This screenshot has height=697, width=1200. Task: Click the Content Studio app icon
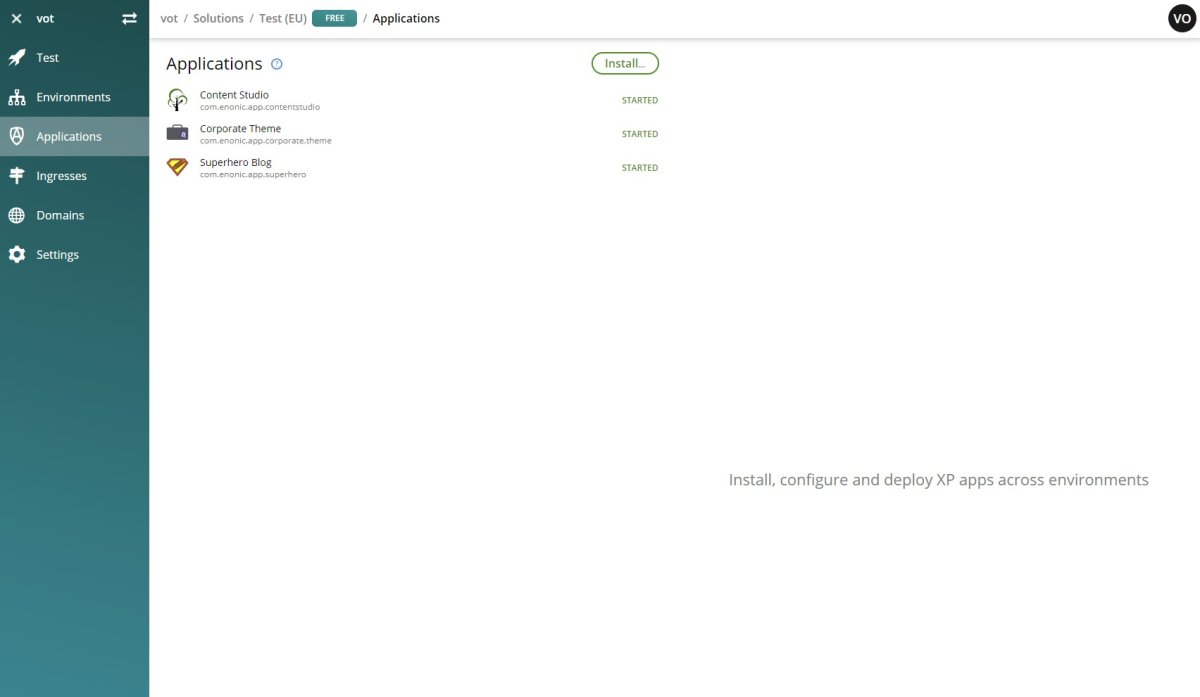click(x=177, y=99)
